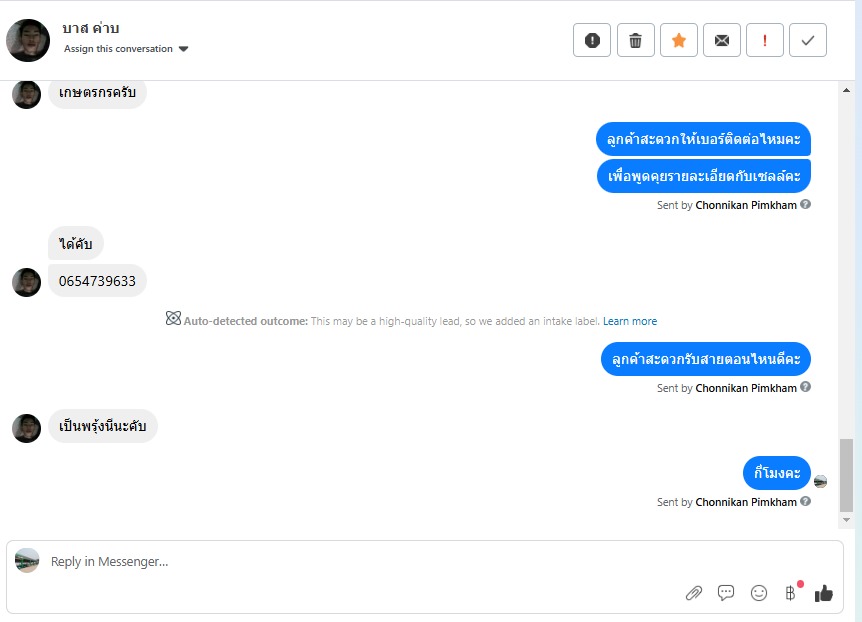
Task: Click the scroll-down arrow of chat scrollbar
Action: 846,521
